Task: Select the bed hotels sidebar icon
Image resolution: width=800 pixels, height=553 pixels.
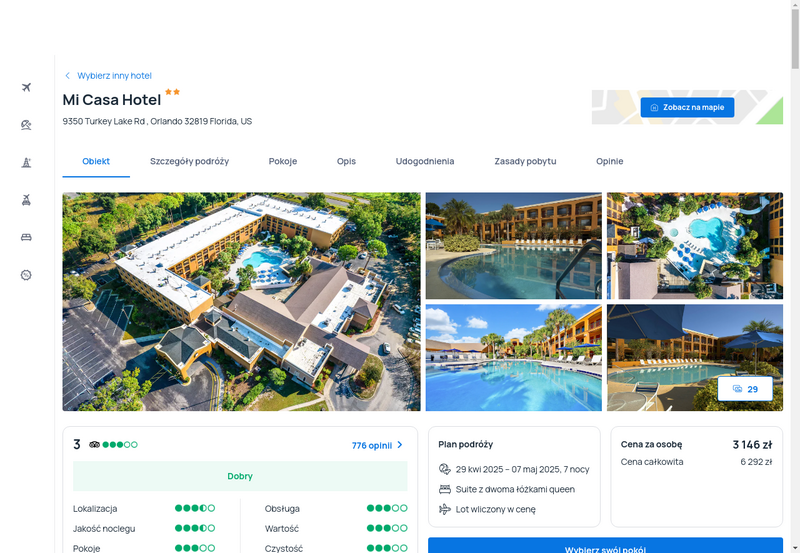Action: (x=27, y=237)
